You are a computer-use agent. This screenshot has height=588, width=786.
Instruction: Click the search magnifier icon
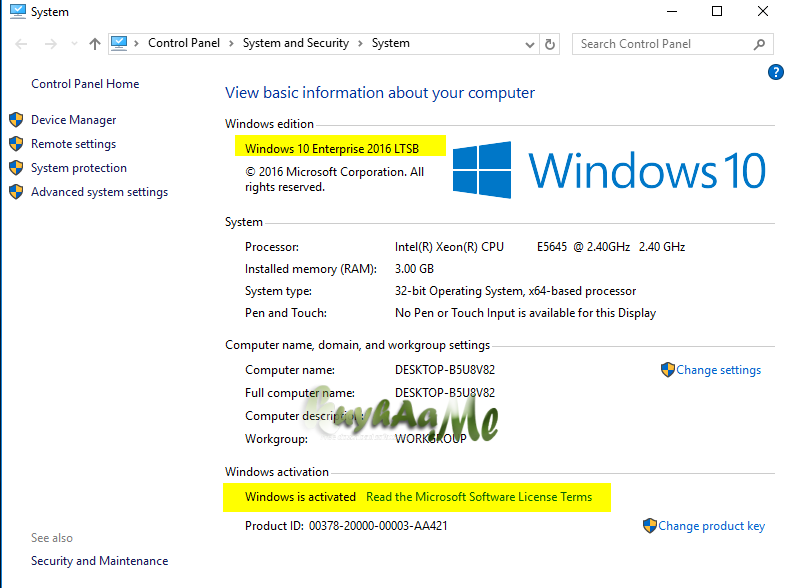[x=759, y=44]
